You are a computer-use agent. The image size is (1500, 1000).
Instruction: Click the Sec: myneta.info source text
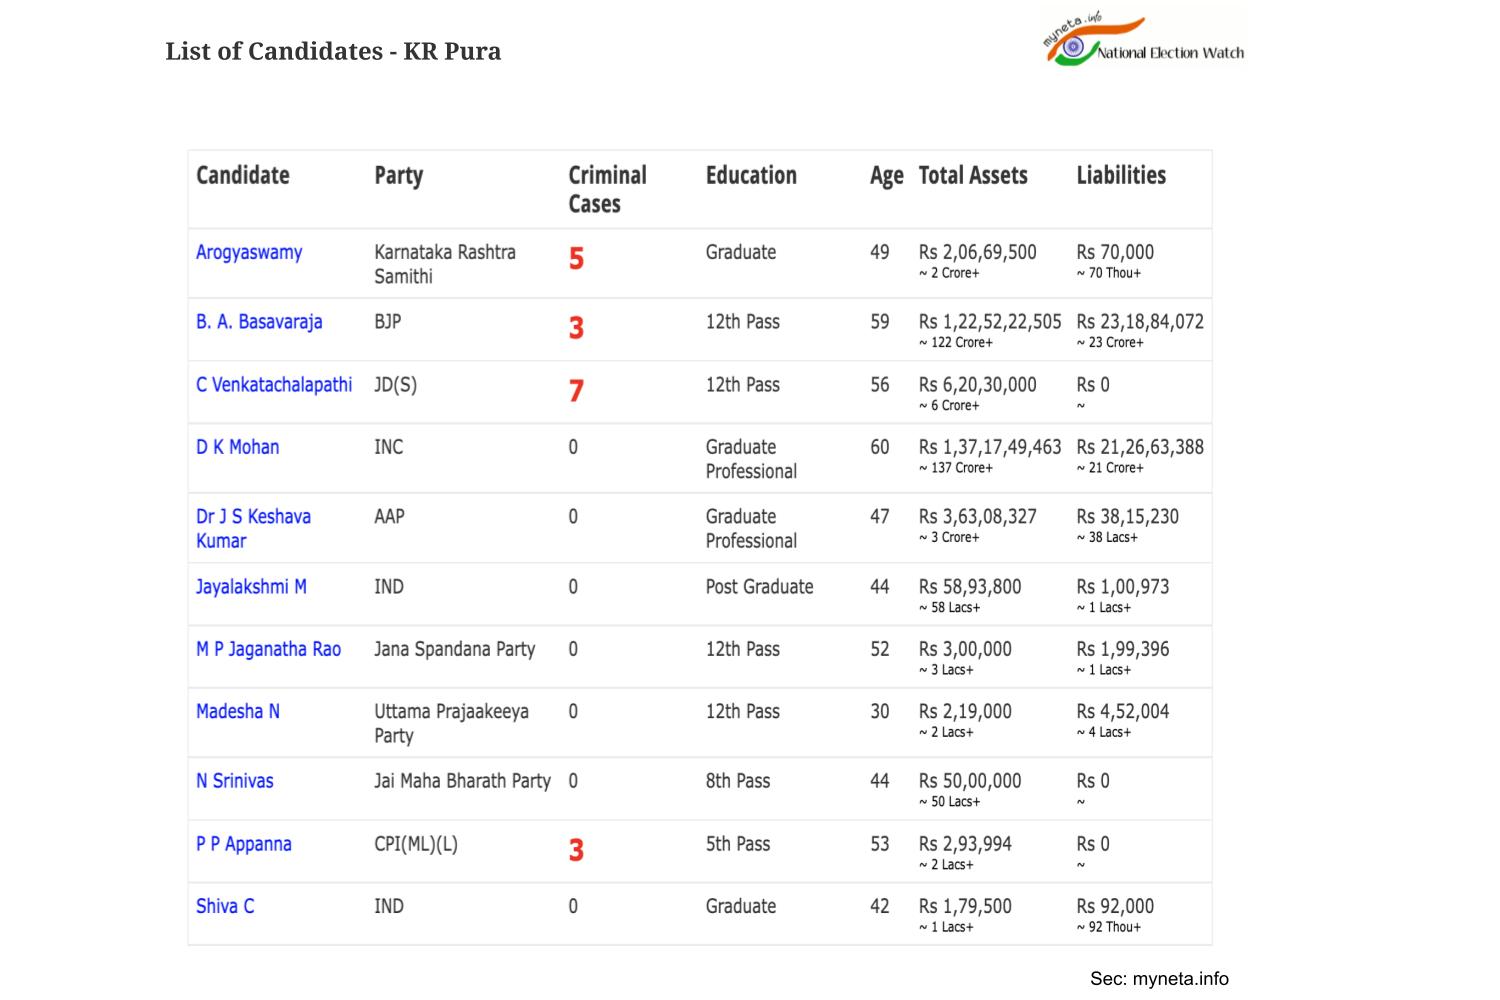pos(1159,979)
